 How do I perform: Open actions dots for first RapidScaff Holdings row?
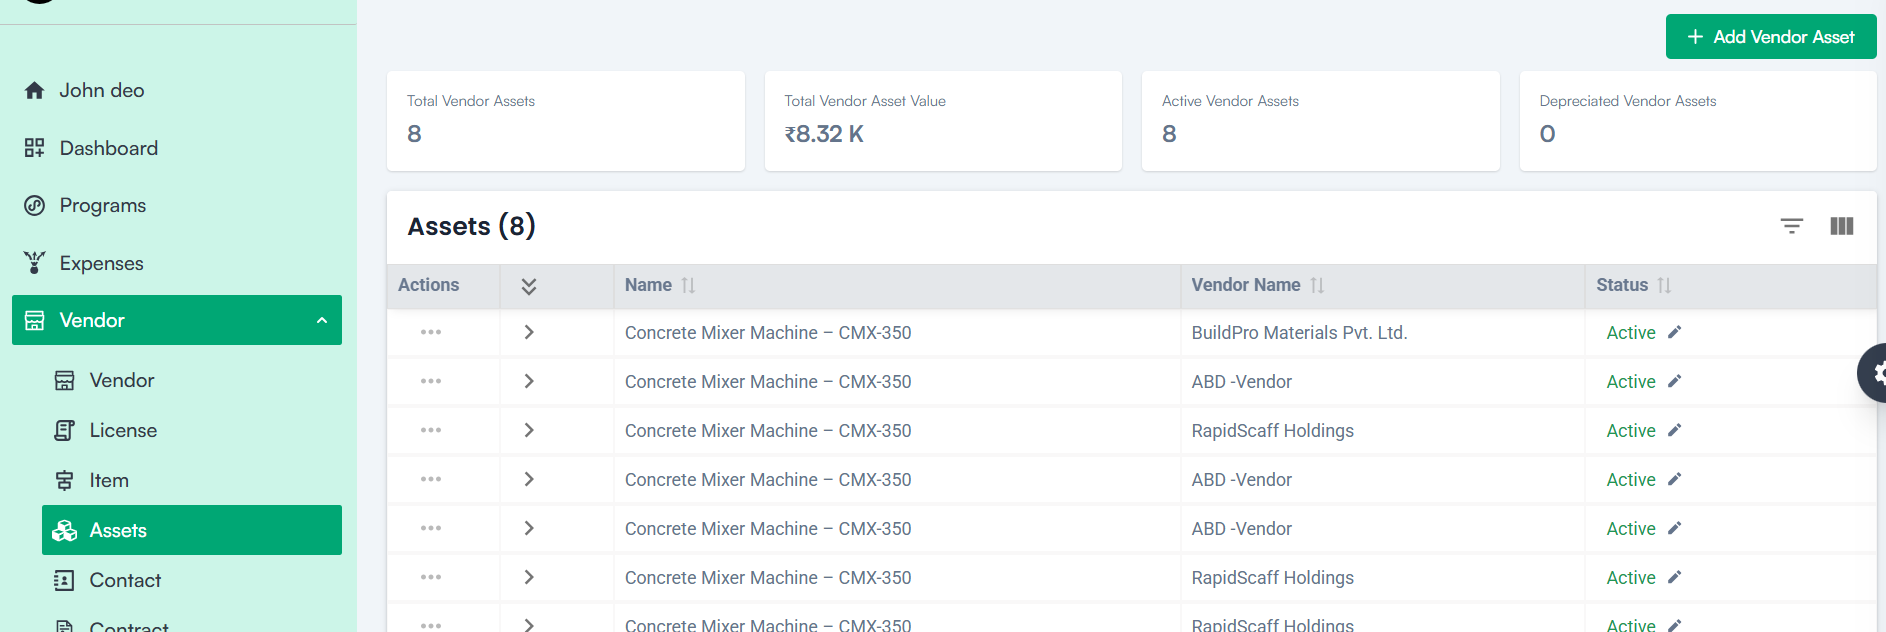[x=431, y=430]
